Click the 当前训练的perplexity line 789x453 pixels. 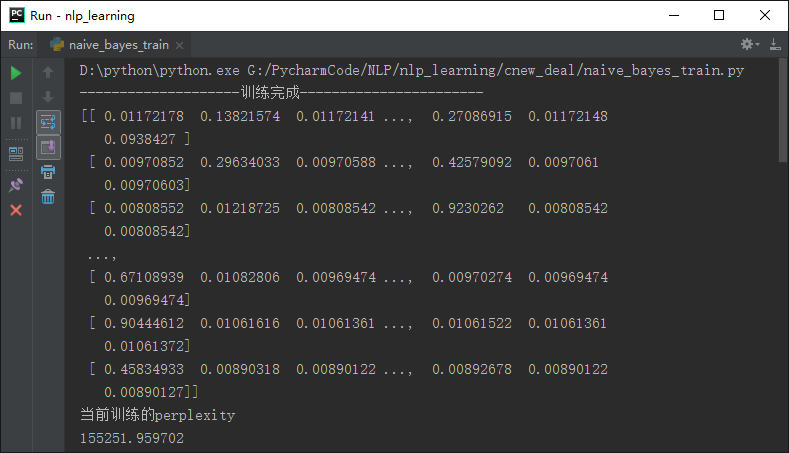point(157,415)
